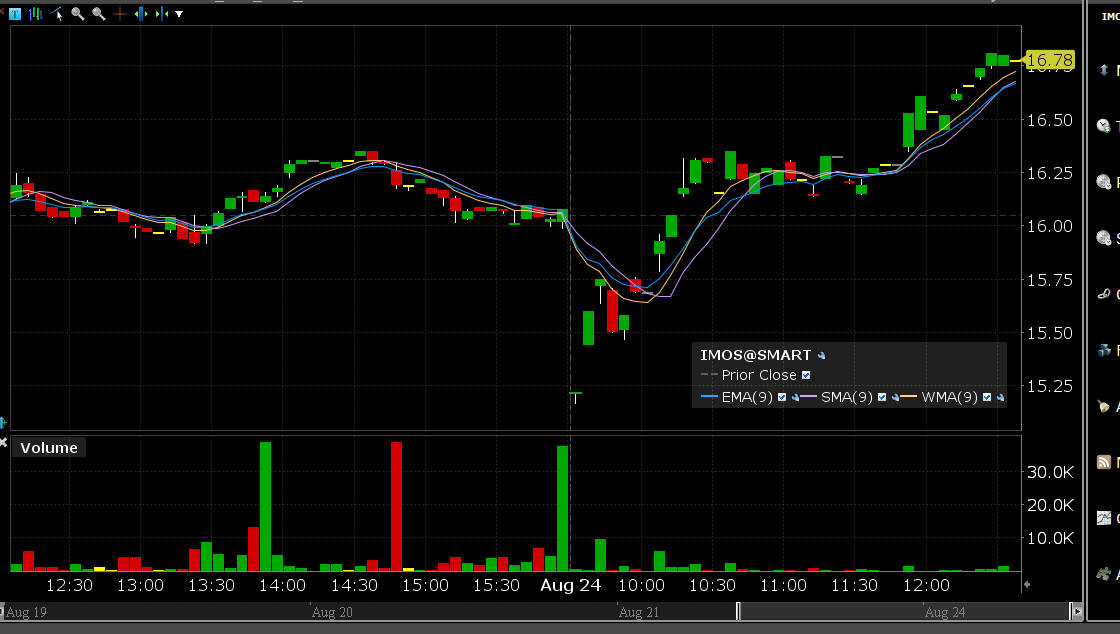
Task: Select the bar chart type icon
Action: click(36, 14)
